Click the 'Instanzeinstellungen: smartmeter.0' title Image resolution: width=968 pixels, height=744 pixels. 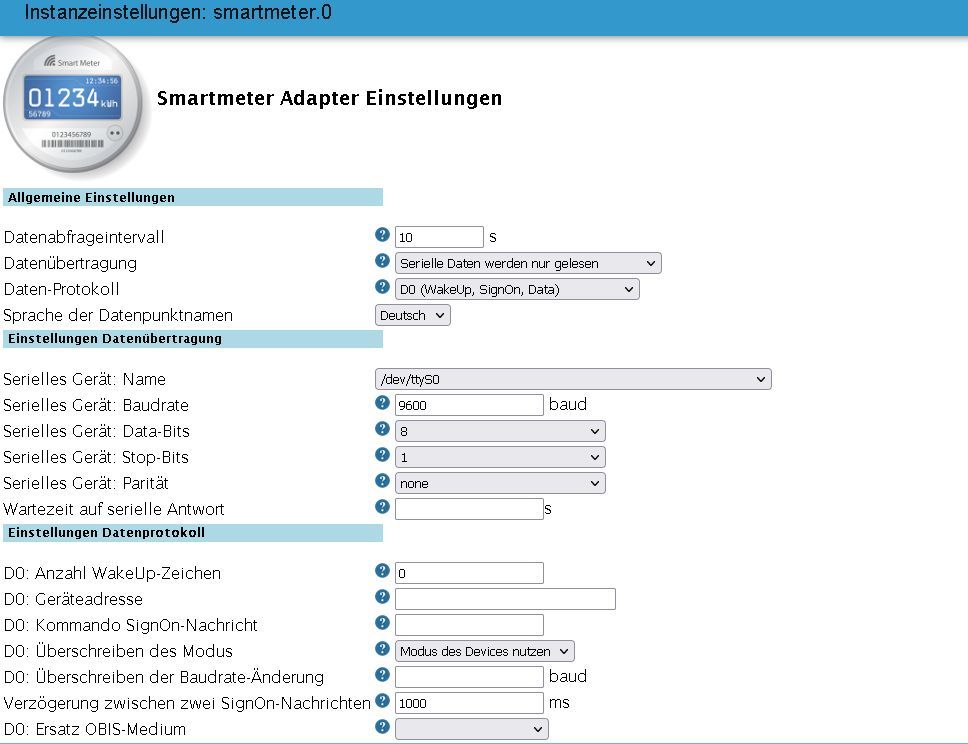coord(178,12)
